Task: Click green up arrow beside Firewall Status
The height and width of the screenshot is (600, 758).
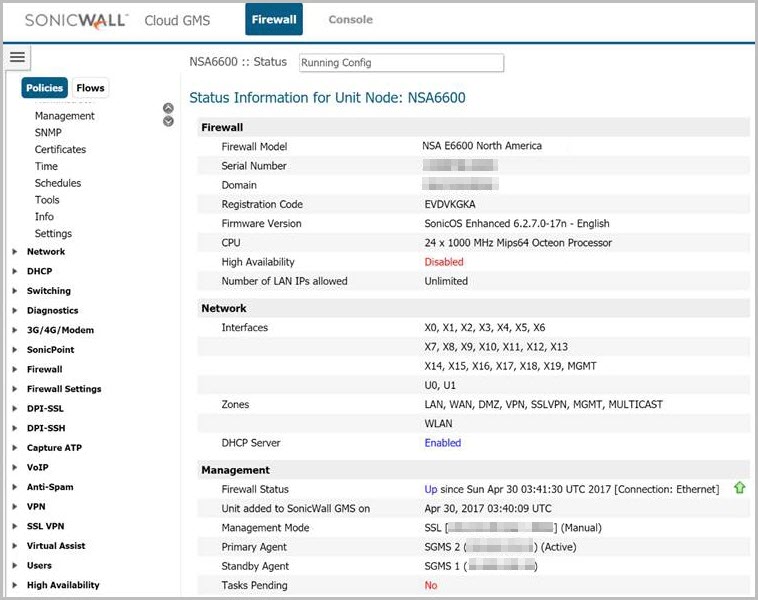Action: [x=739, y=487]
